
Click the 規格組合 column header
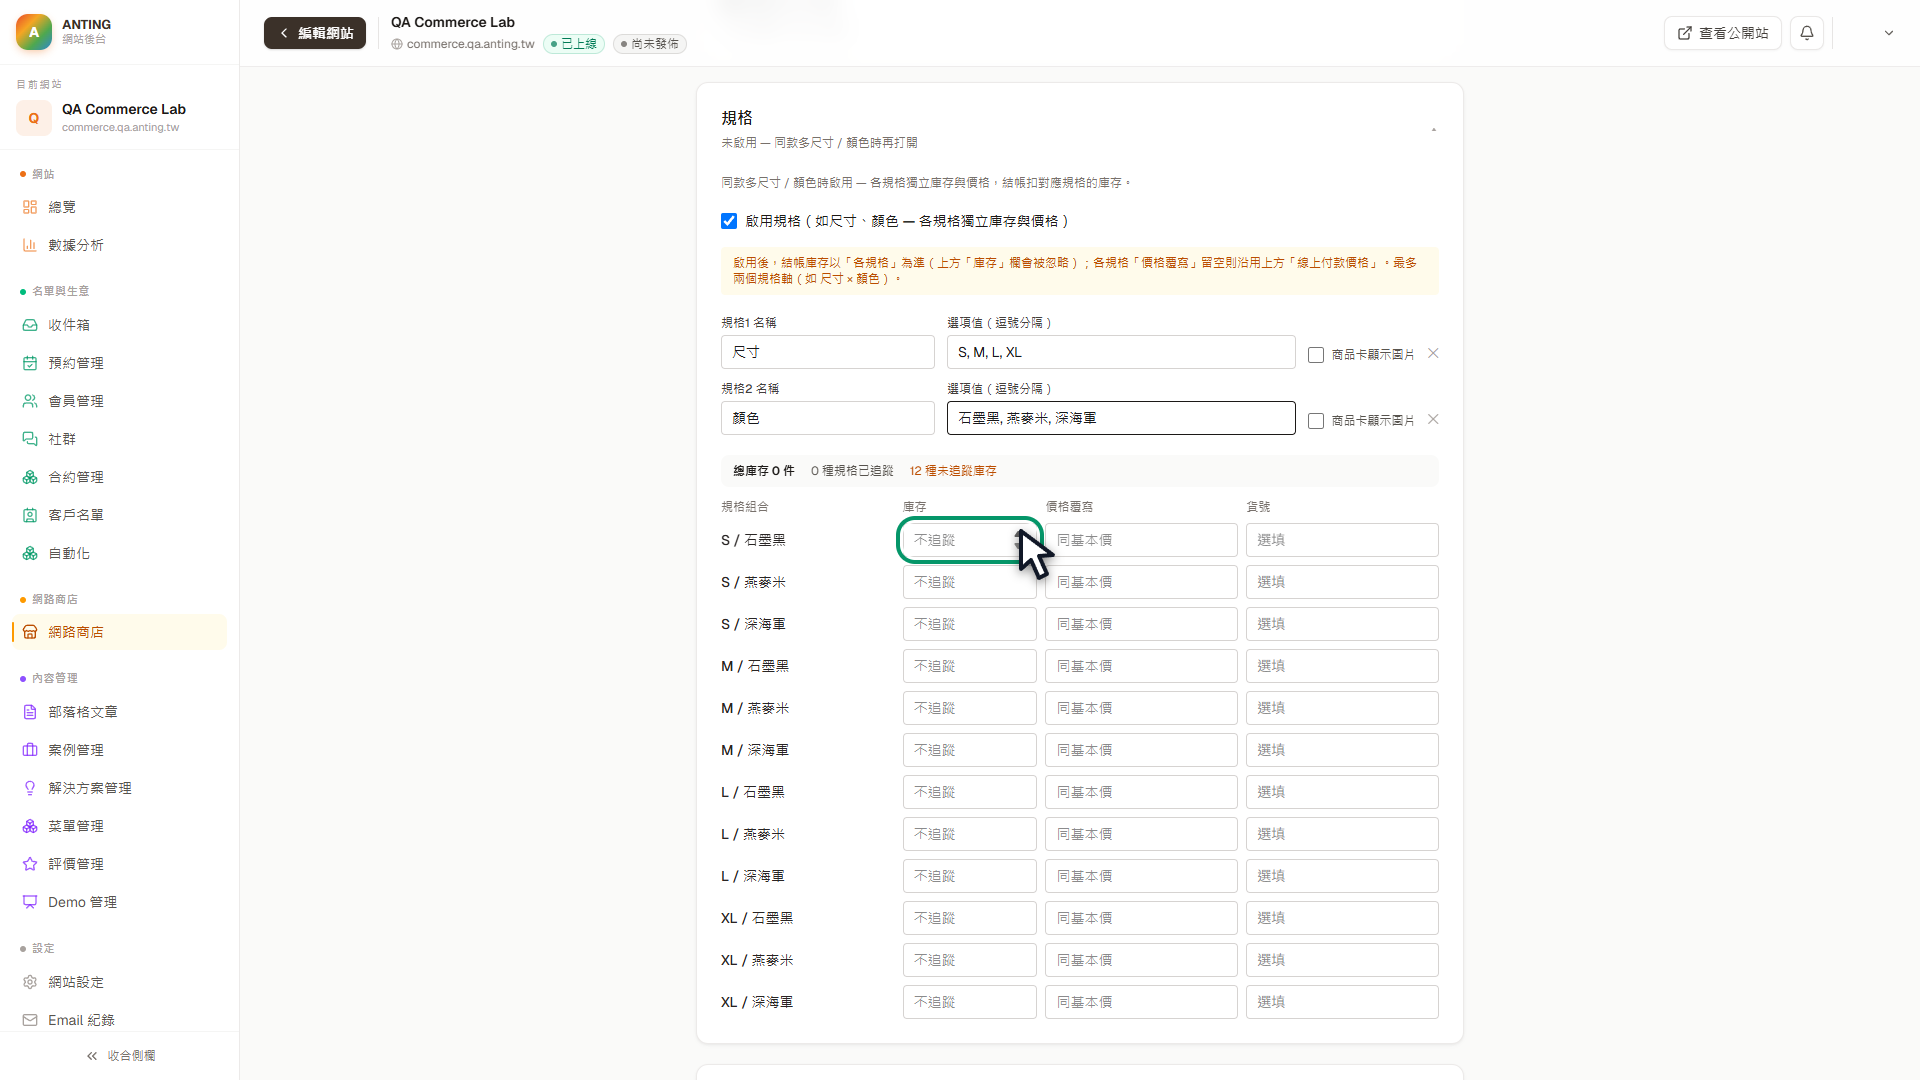coord(745,507)
